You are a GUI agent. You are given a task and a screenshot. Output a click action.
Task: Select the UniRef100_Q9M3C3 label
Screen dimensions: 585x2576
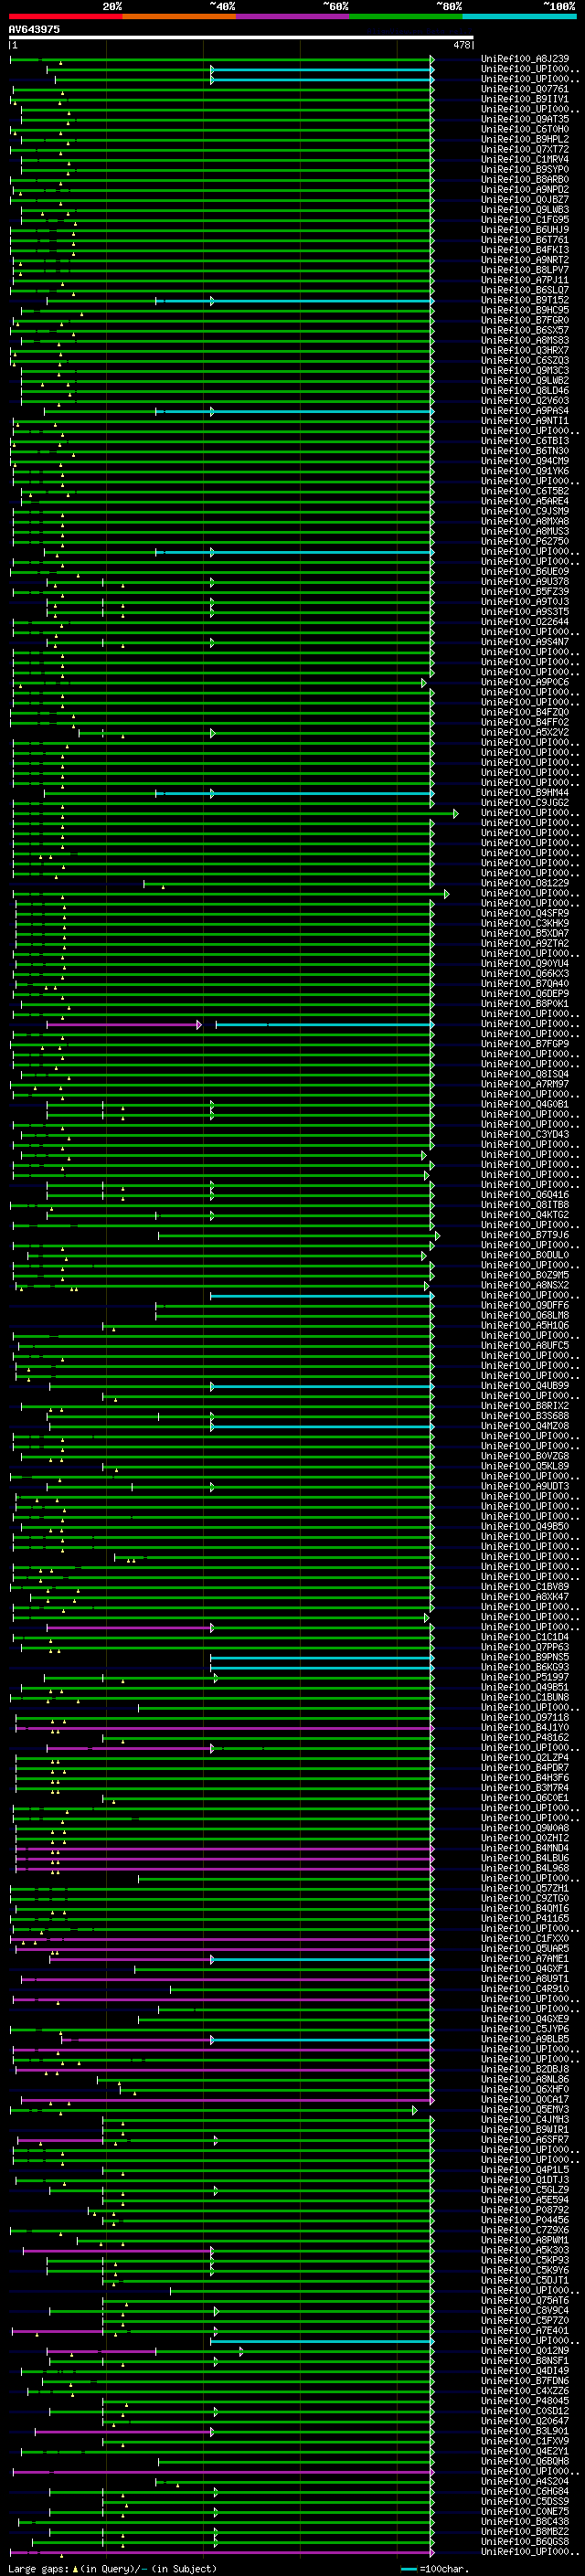click(x=525, y=370)
